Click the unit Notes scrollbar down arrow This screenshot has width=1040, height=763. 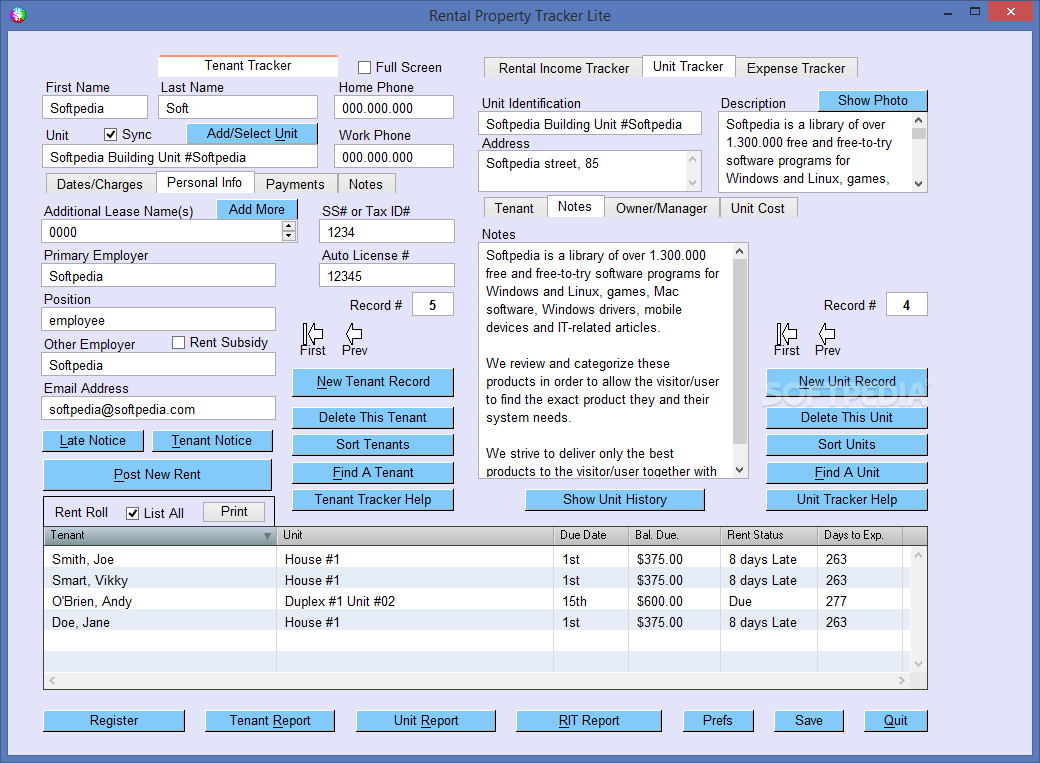(x=740, y=470)
